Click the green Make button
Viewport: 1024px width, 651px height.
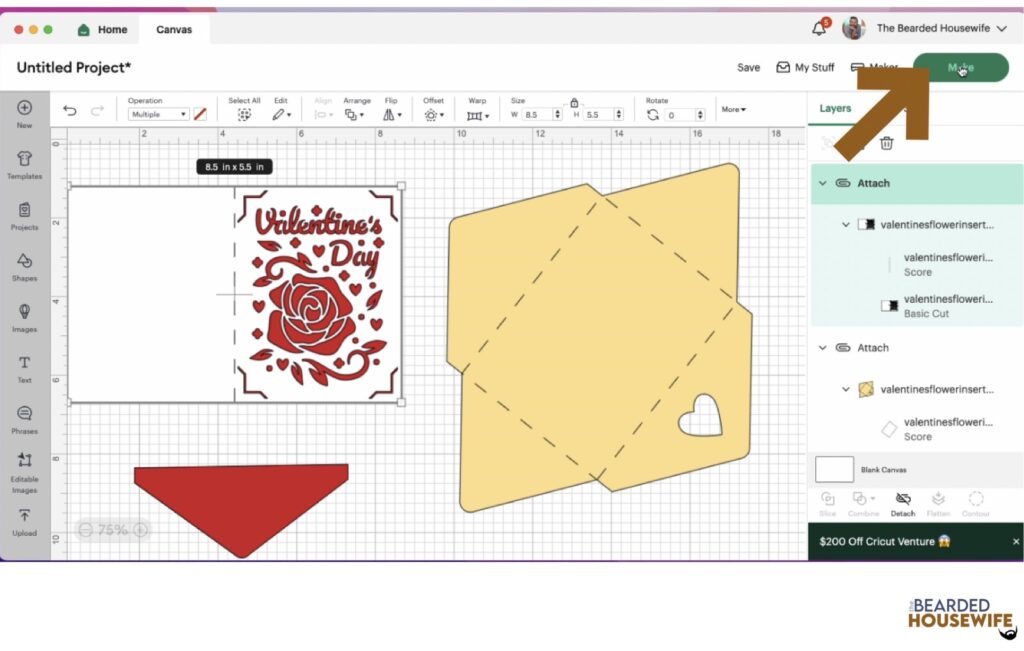pos(959,66)
